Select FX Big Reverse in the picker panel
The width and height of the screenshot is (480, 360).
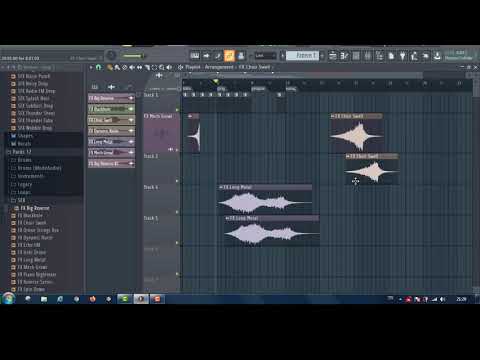click(x=112, y=98)
